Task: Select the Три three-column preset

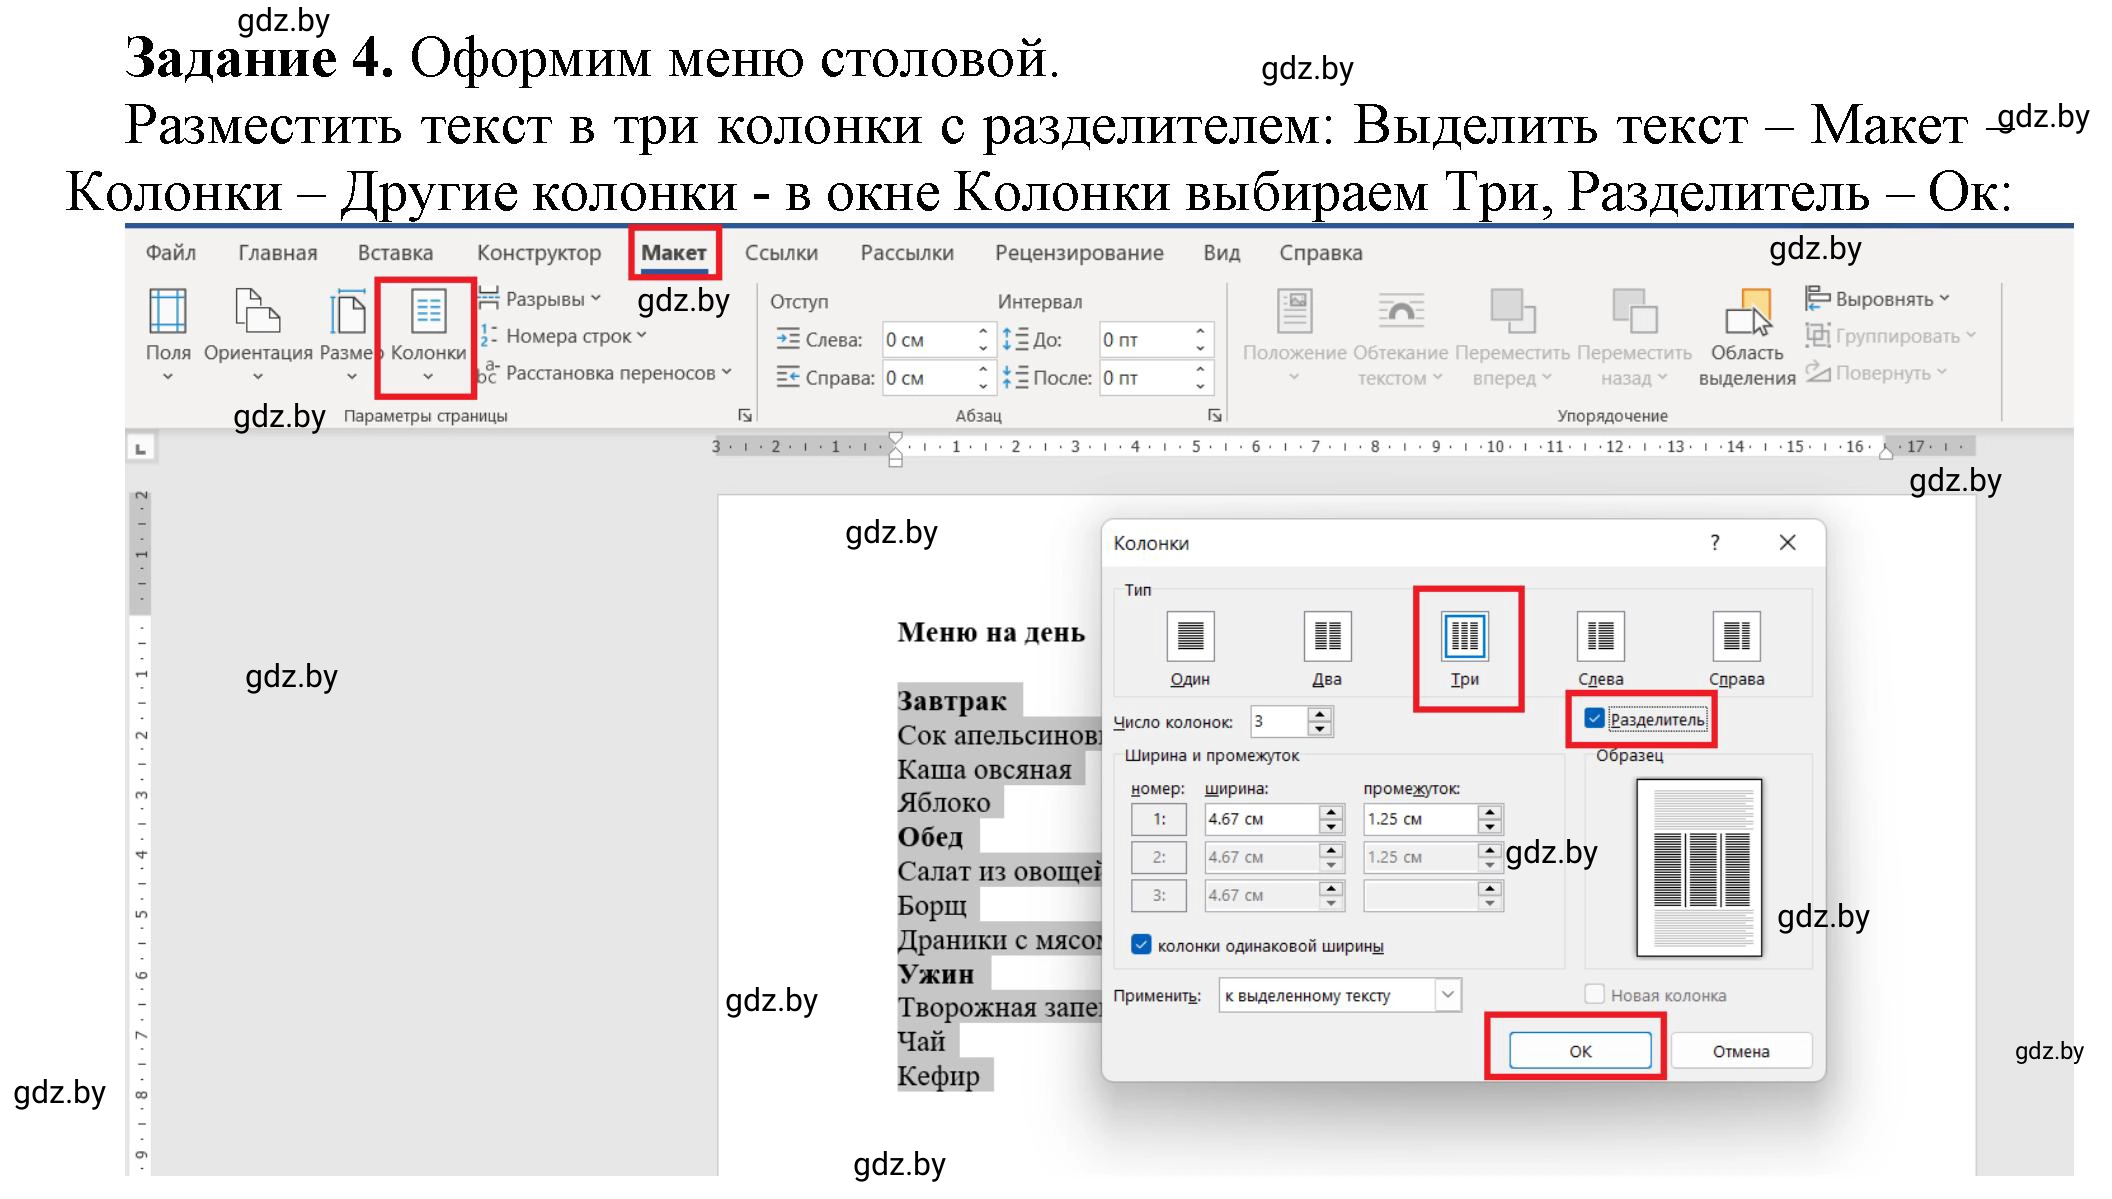Action: [x=1465, y=649]
